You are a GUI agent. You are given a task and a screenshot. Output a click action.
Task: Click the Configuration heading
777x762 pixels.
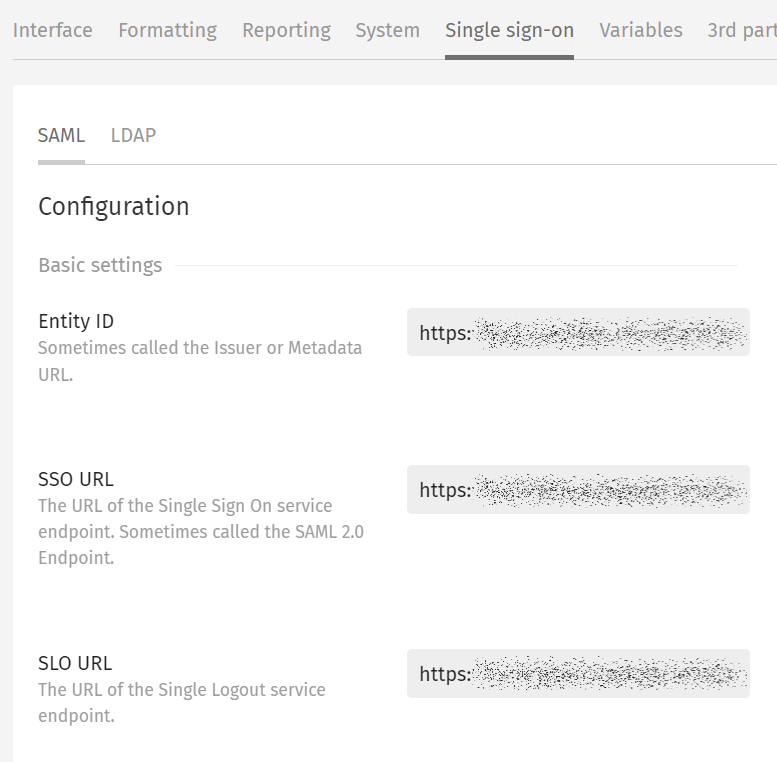coord(113,206)
